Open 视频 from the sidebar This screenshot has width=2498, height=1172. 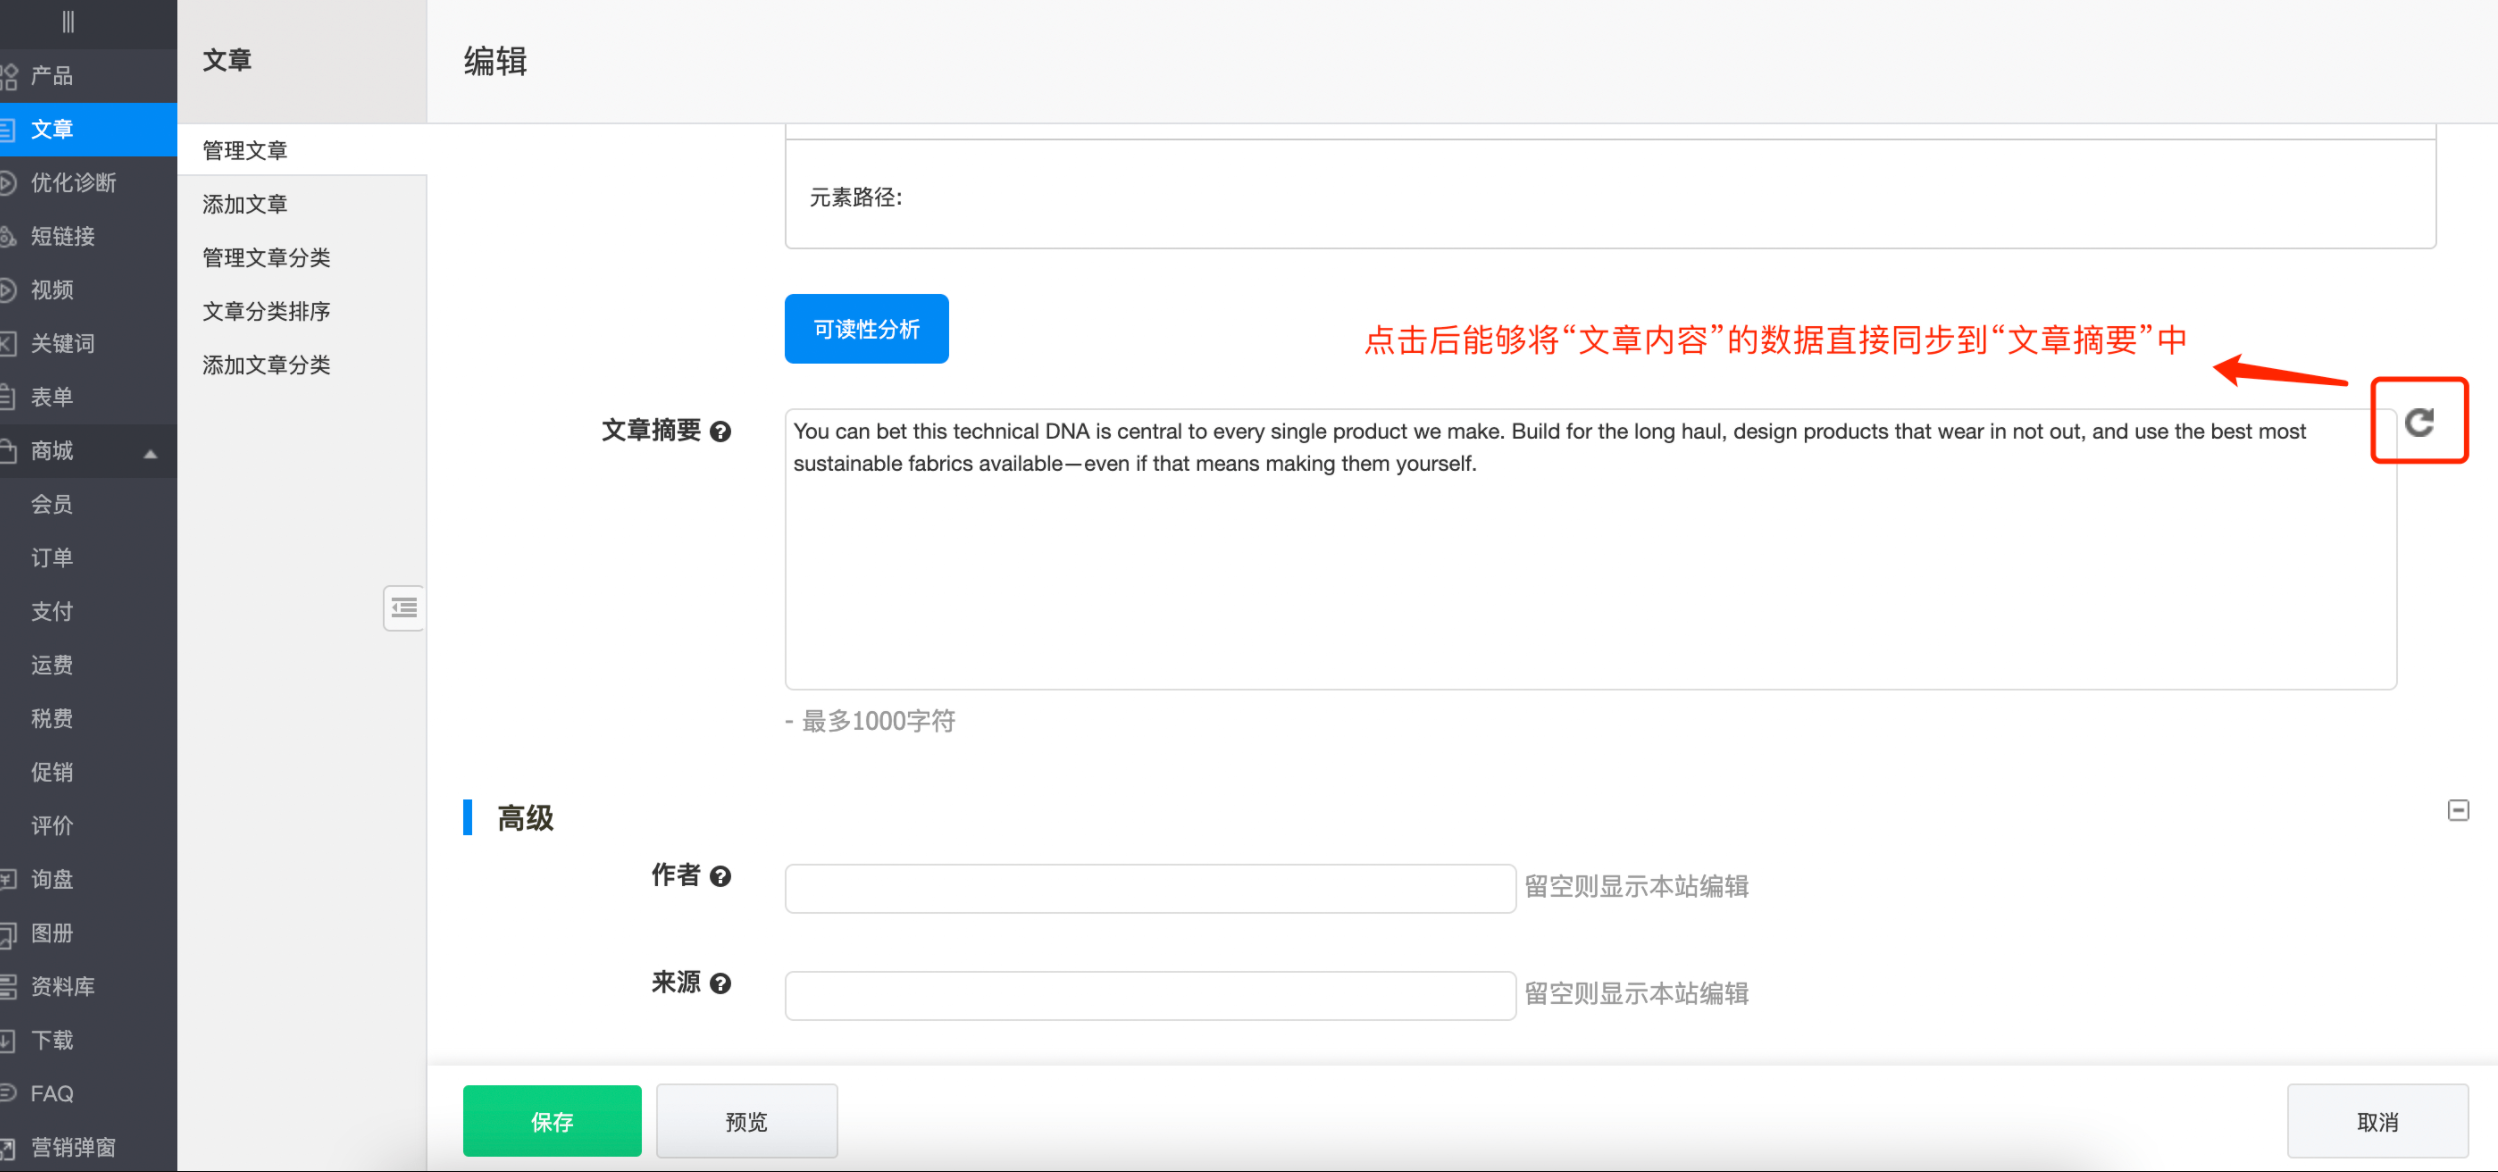[x=55, y=289]
